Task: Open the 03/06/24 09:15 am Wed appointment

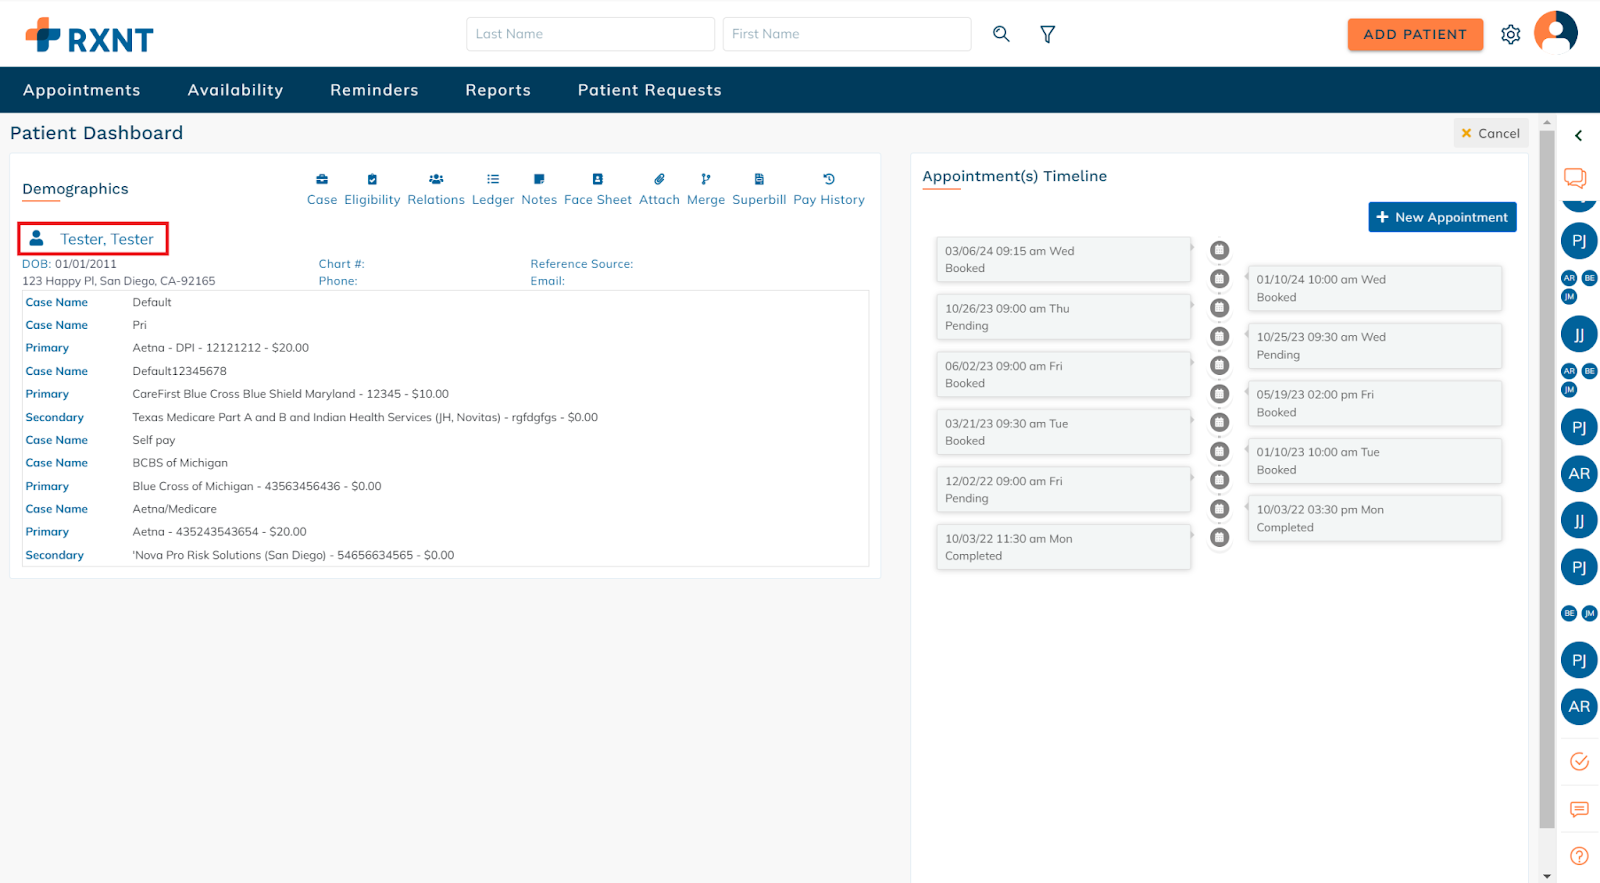Action: pyautogui.click(x=1063, y=260)
